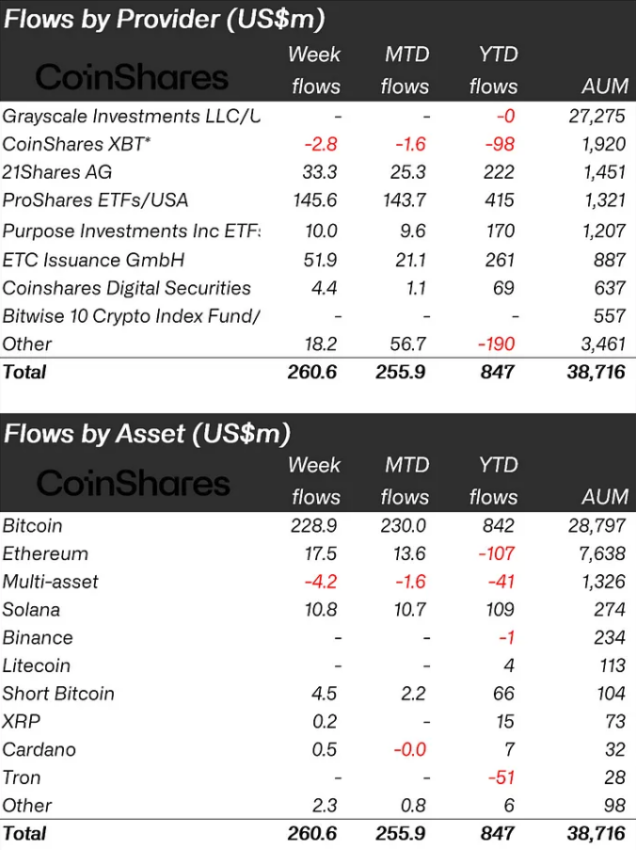Click the CoinShares logo in provider table
The image size is (636, 850).
[132, 77]
